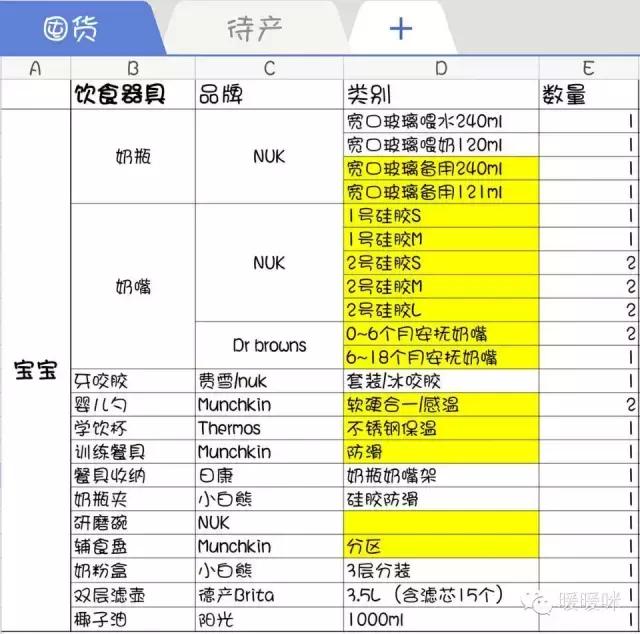Select the 婴儿勺 cell
Viewport: 640px width, 634px height.
tap(133, 405)
